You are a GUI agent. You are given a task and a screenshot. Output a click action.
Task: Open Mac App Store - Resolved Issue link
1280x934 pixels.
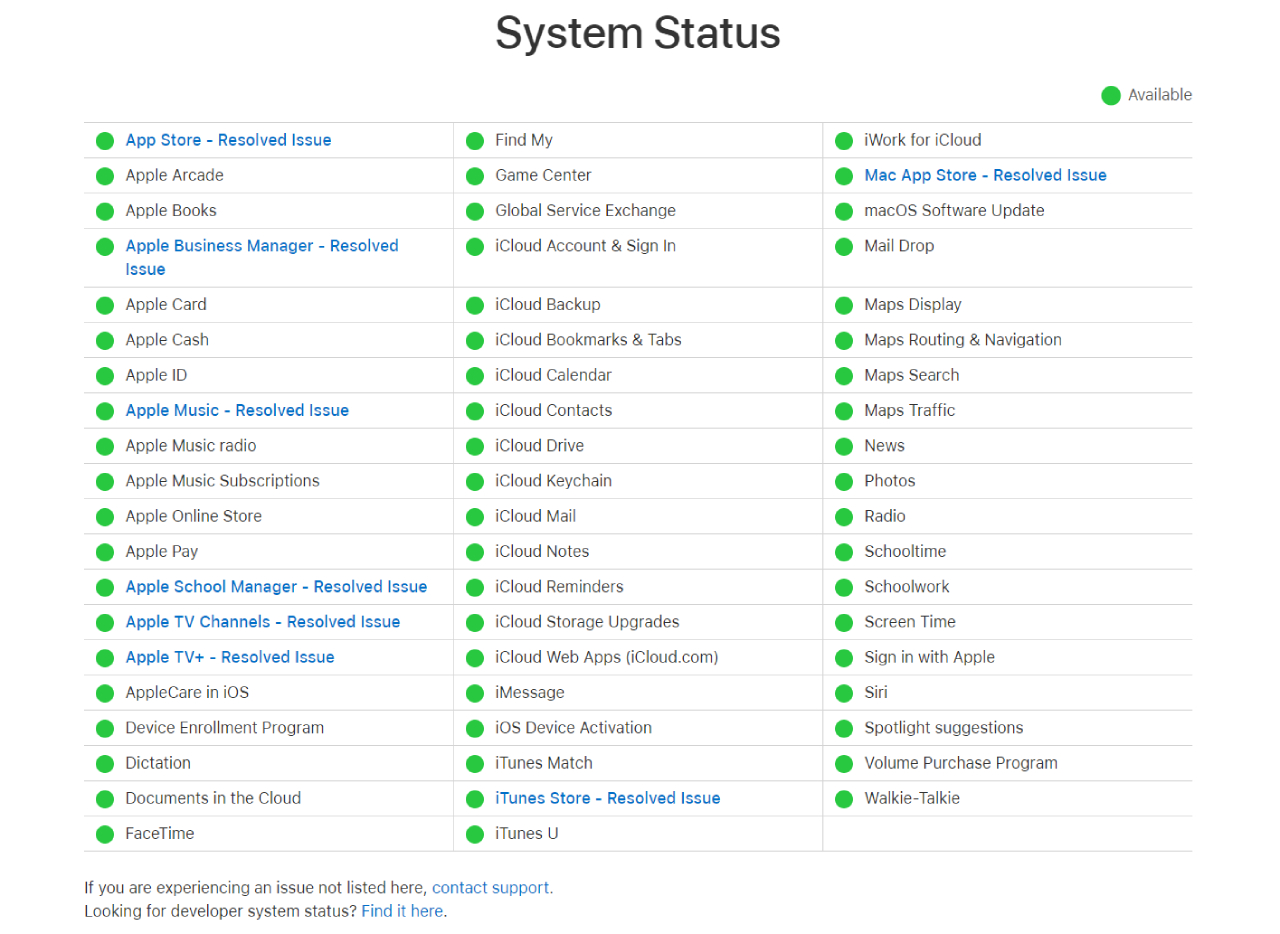pos(985,175)
